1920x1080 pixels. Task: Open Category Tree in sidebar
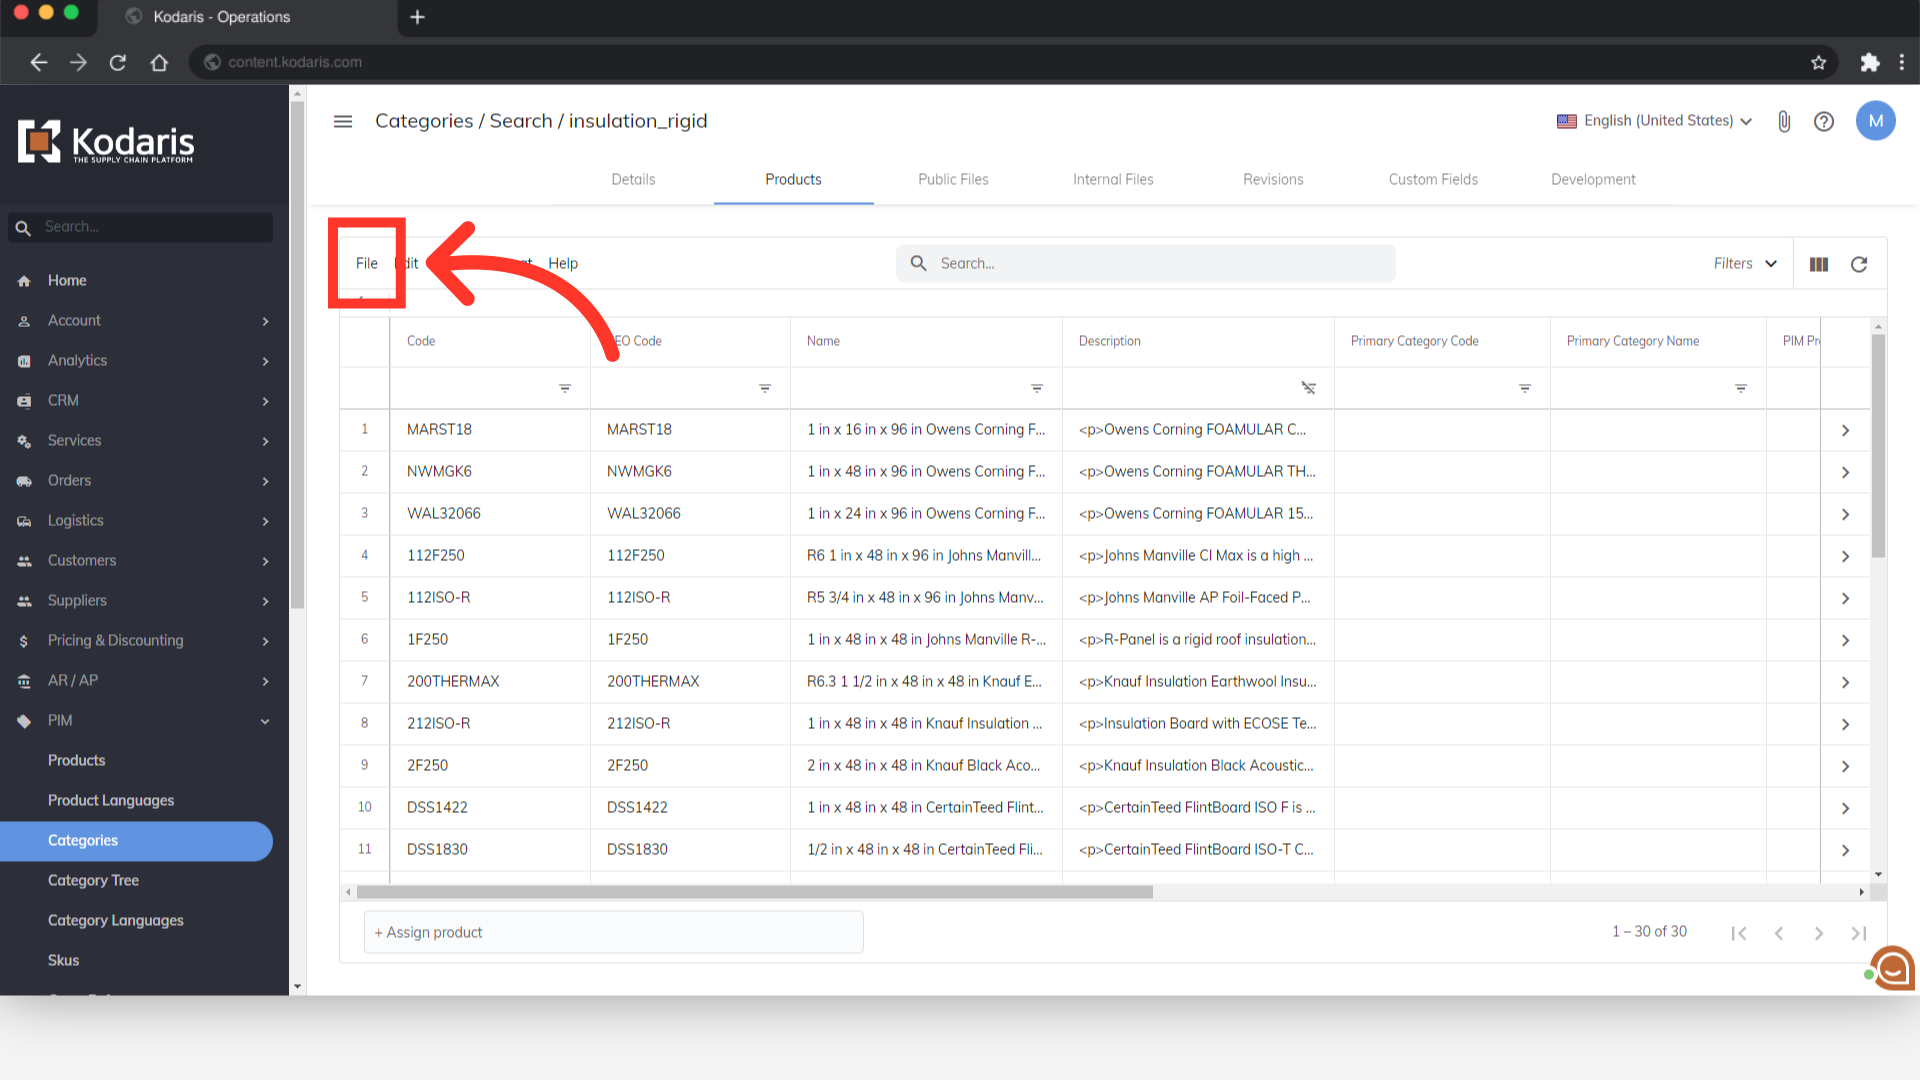pos(93,880)
